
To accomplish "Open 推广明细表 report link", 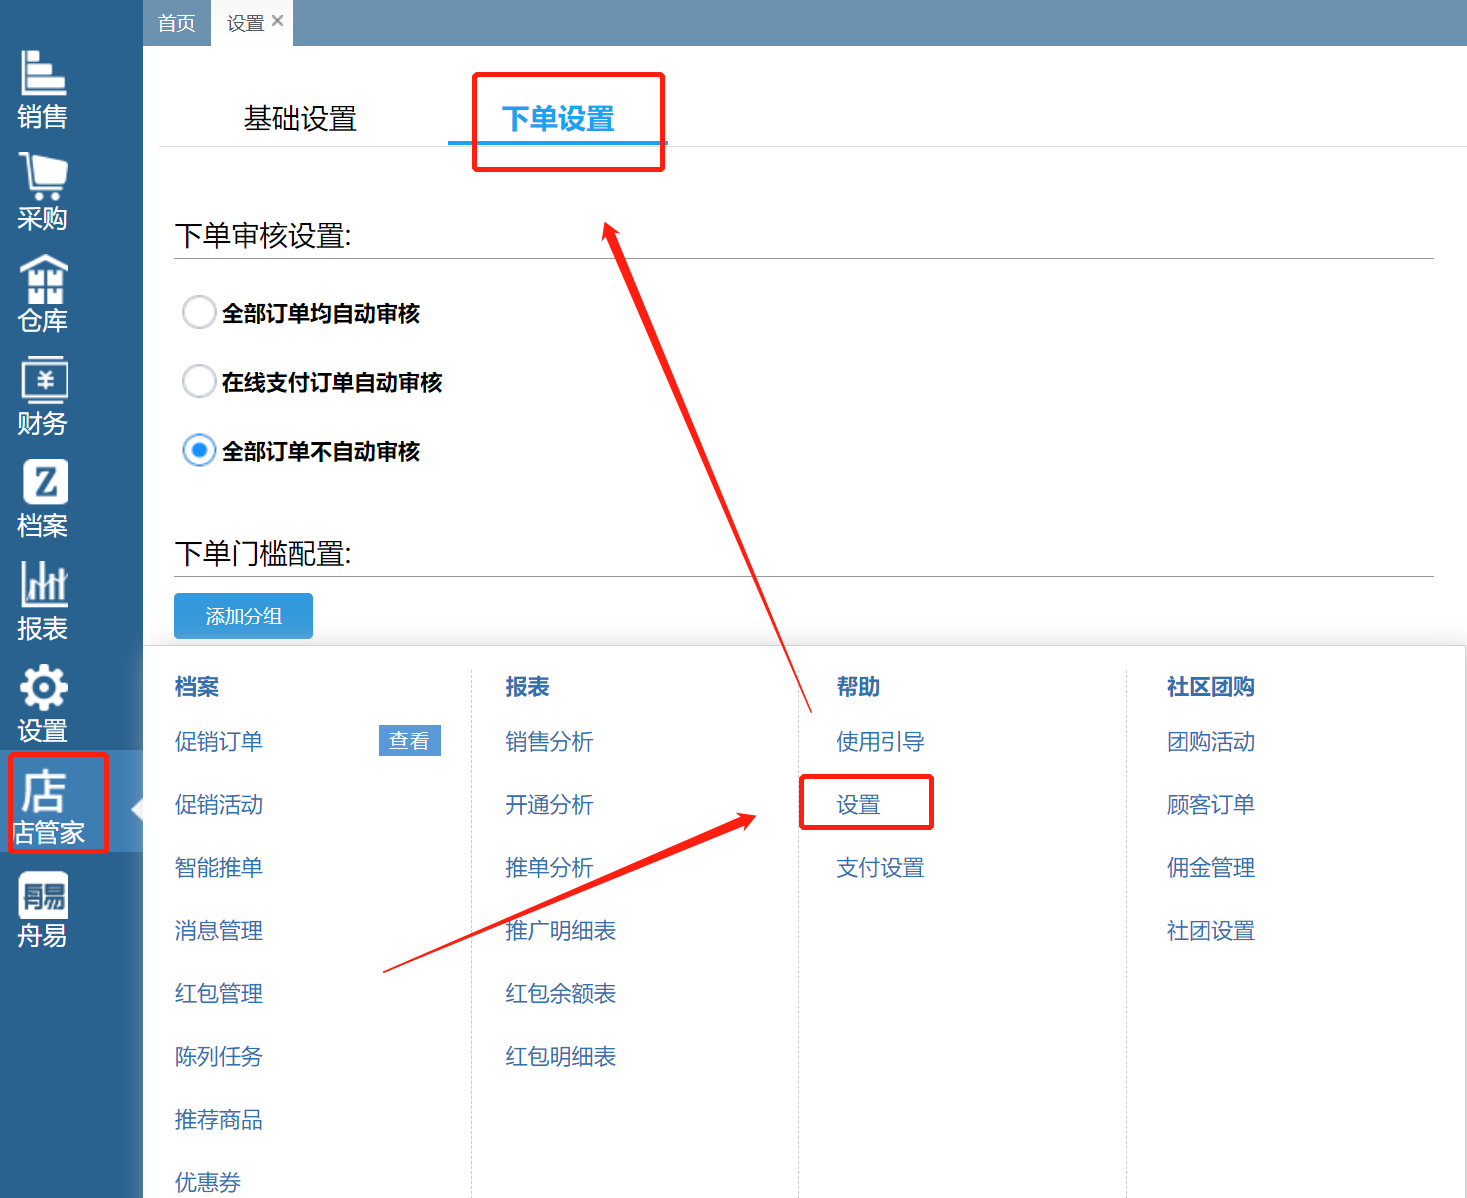I will pos(561,931).
